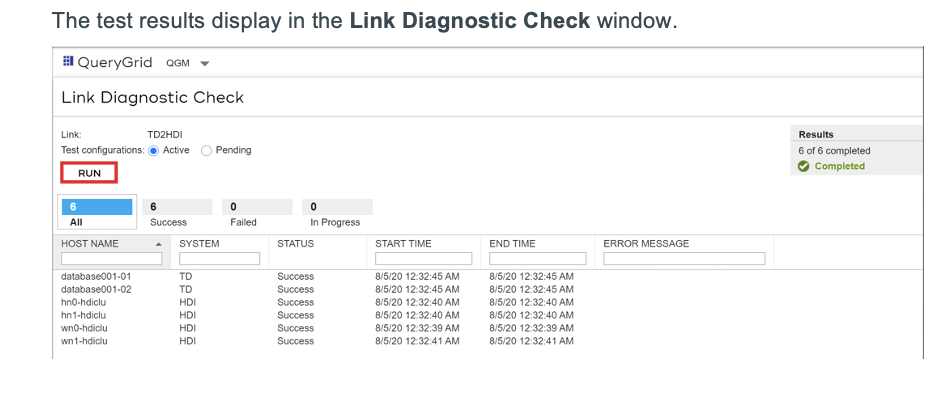Click the ERROR MESSAGE filter field
This screenshot has height=408, width=948.
[x=684, y=258]
